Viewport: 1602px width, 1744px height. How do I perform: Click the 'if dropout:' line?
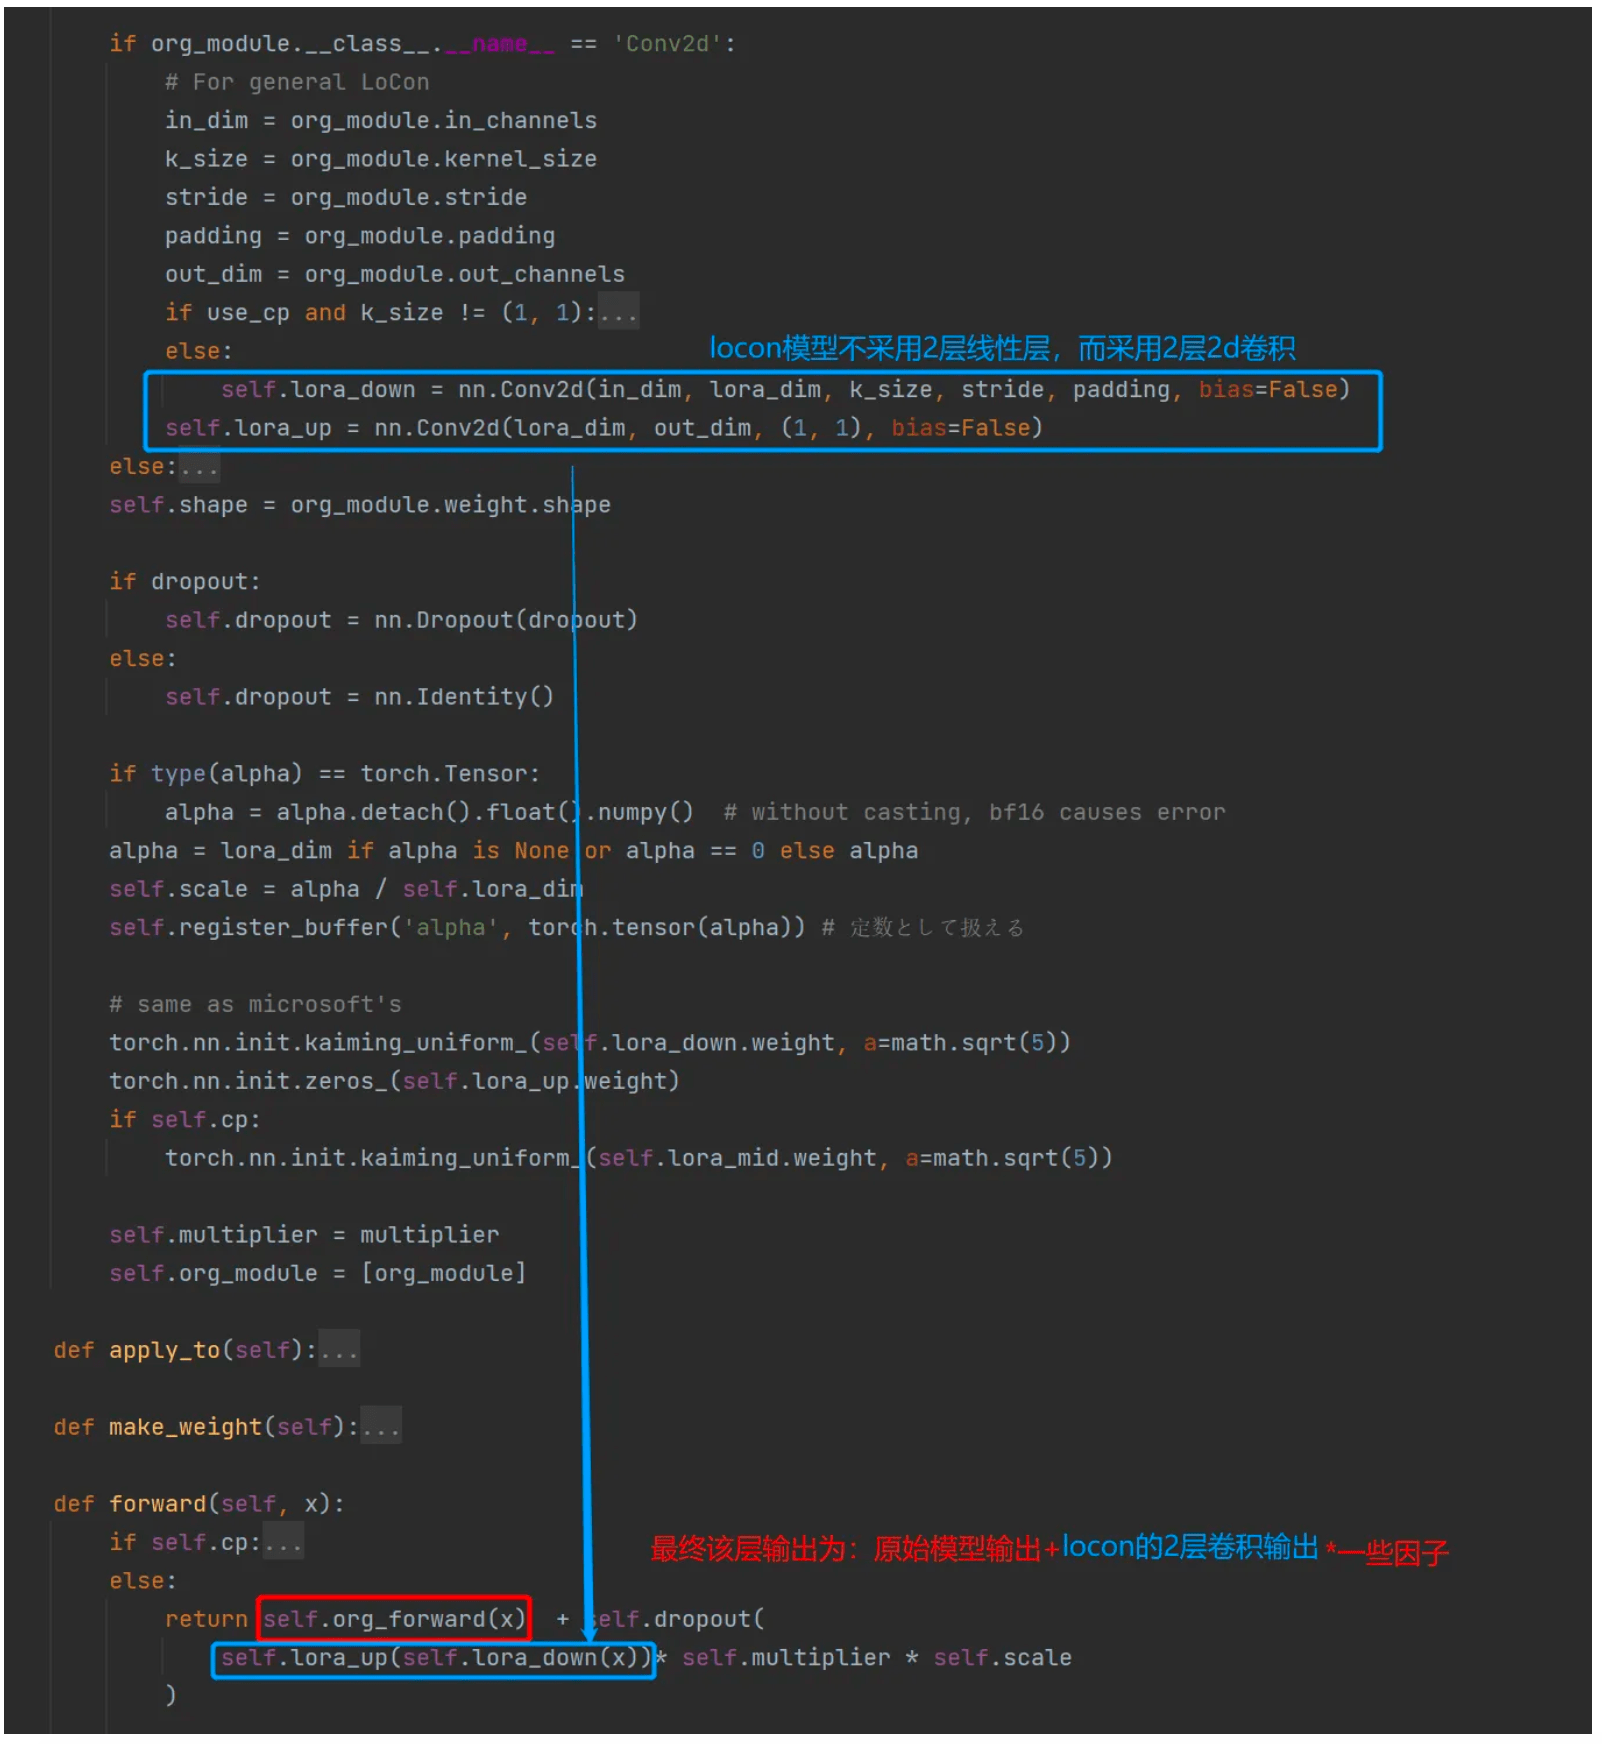click(x=185, y=582)
